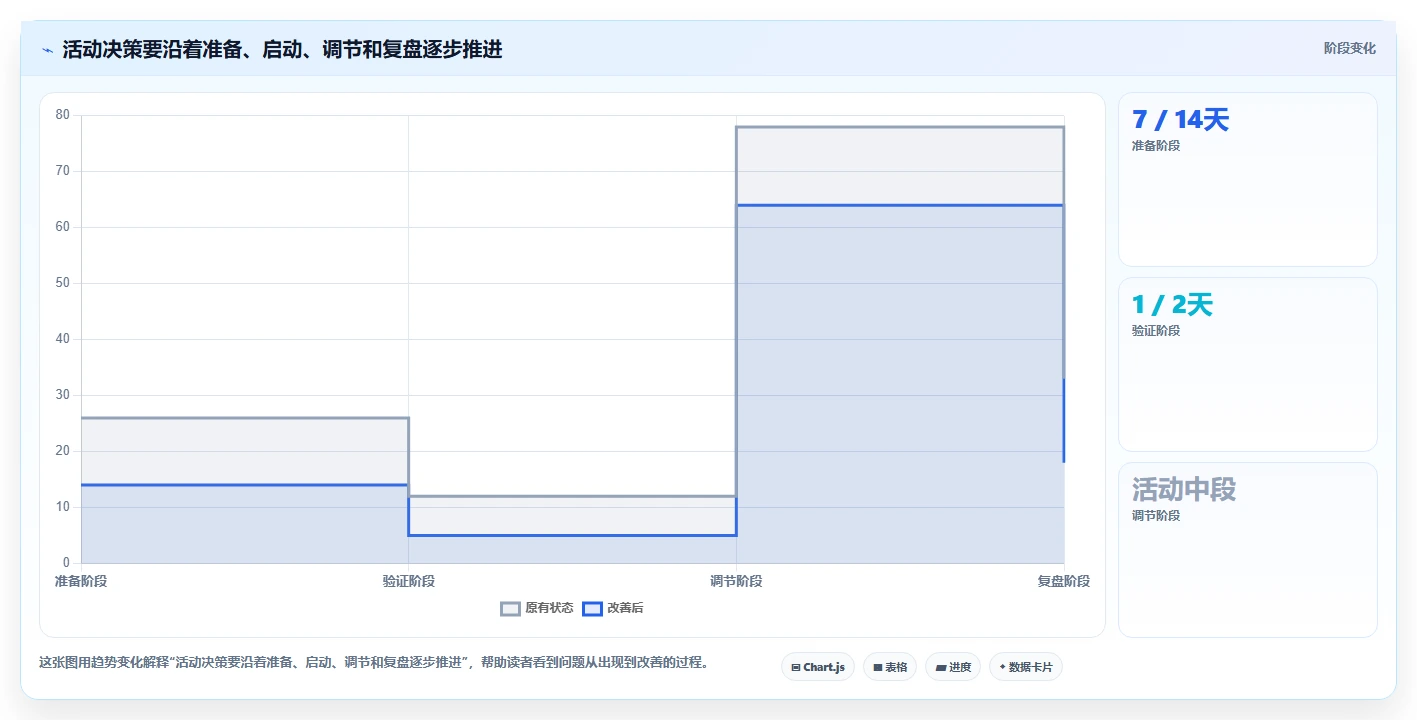Click the gray step line at 78
The height and width of the screenshot is (720, 1417).
pos(900,127)
